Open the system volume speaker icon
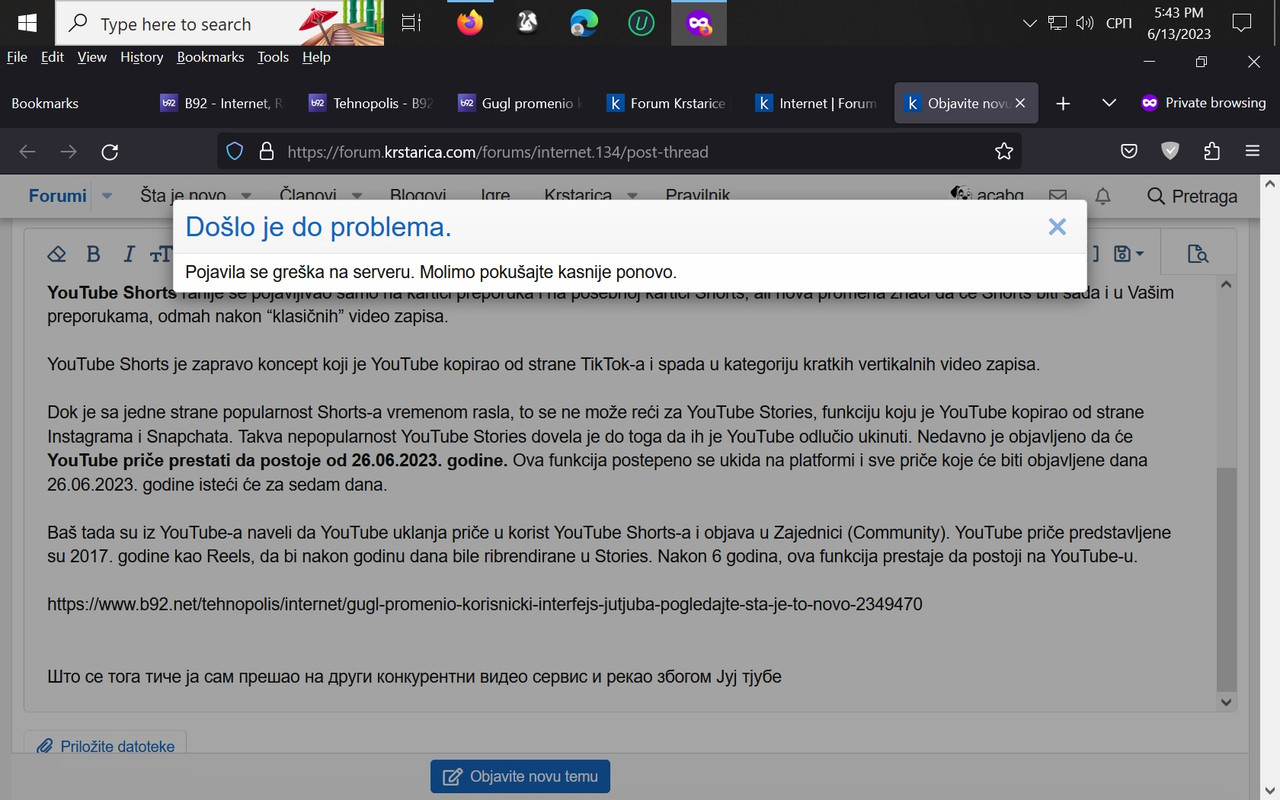 pyautogui.click(x=1084, y=23)
